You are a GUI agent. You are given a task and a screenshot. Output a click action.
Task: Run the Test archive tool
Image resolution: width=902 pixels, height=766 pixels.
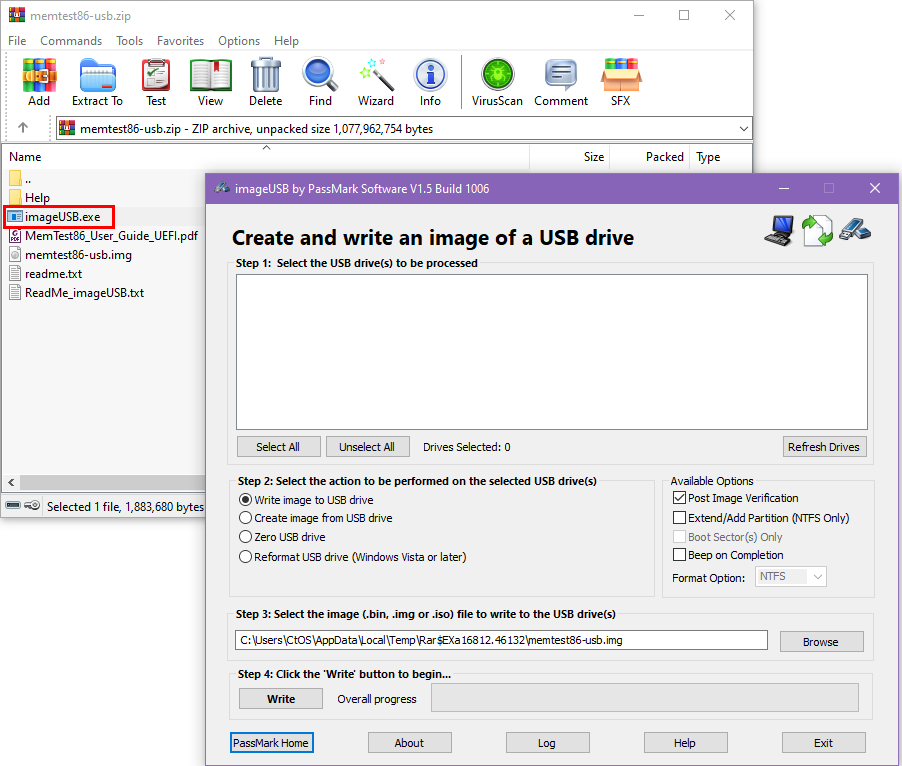point(156,82)
